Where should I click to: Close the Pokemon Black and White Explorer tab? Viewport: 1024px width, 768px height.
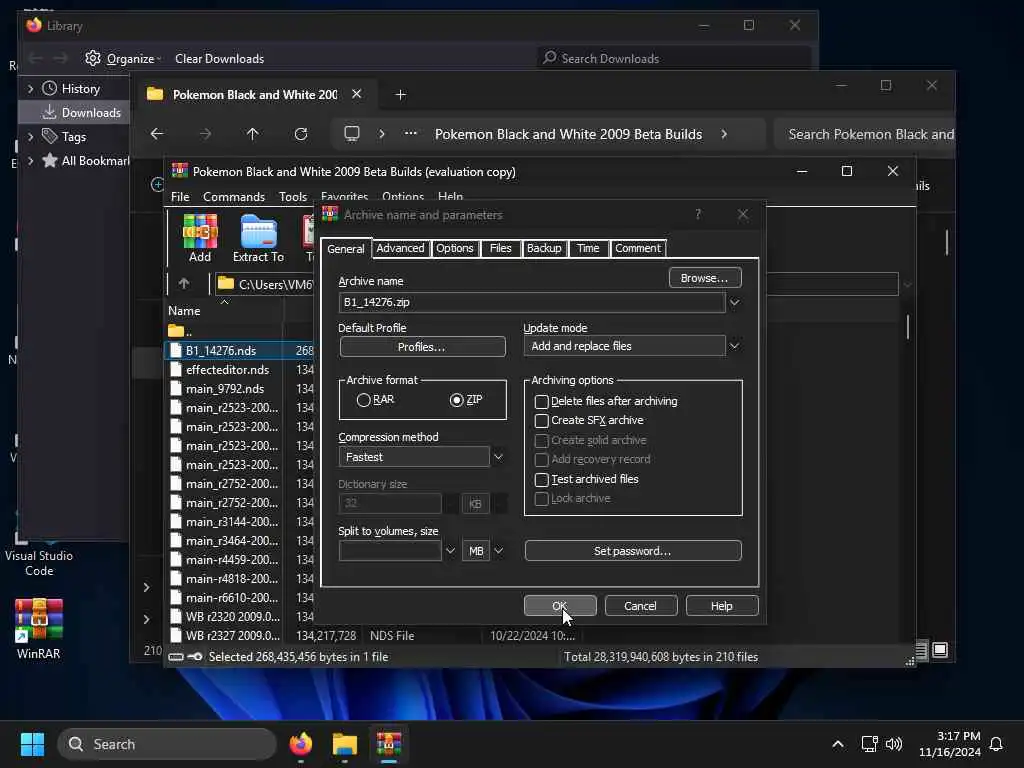click(357, 94)
